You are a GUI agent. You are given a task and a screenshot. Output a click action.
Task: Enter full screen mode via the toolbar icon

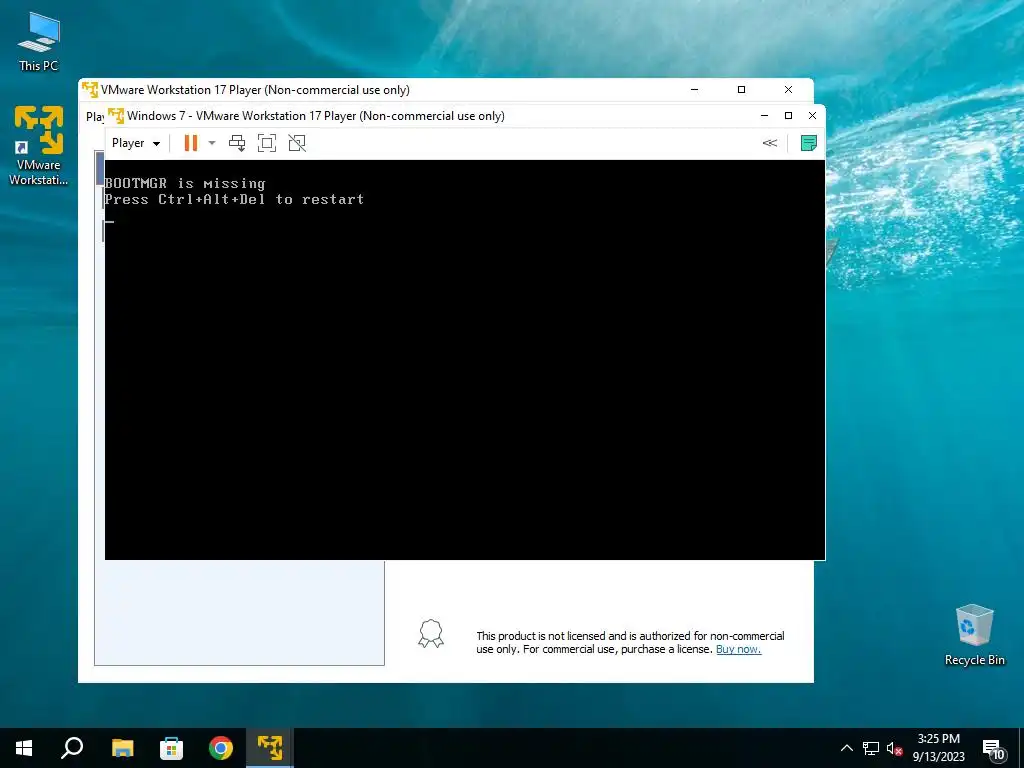click(266, 143)
